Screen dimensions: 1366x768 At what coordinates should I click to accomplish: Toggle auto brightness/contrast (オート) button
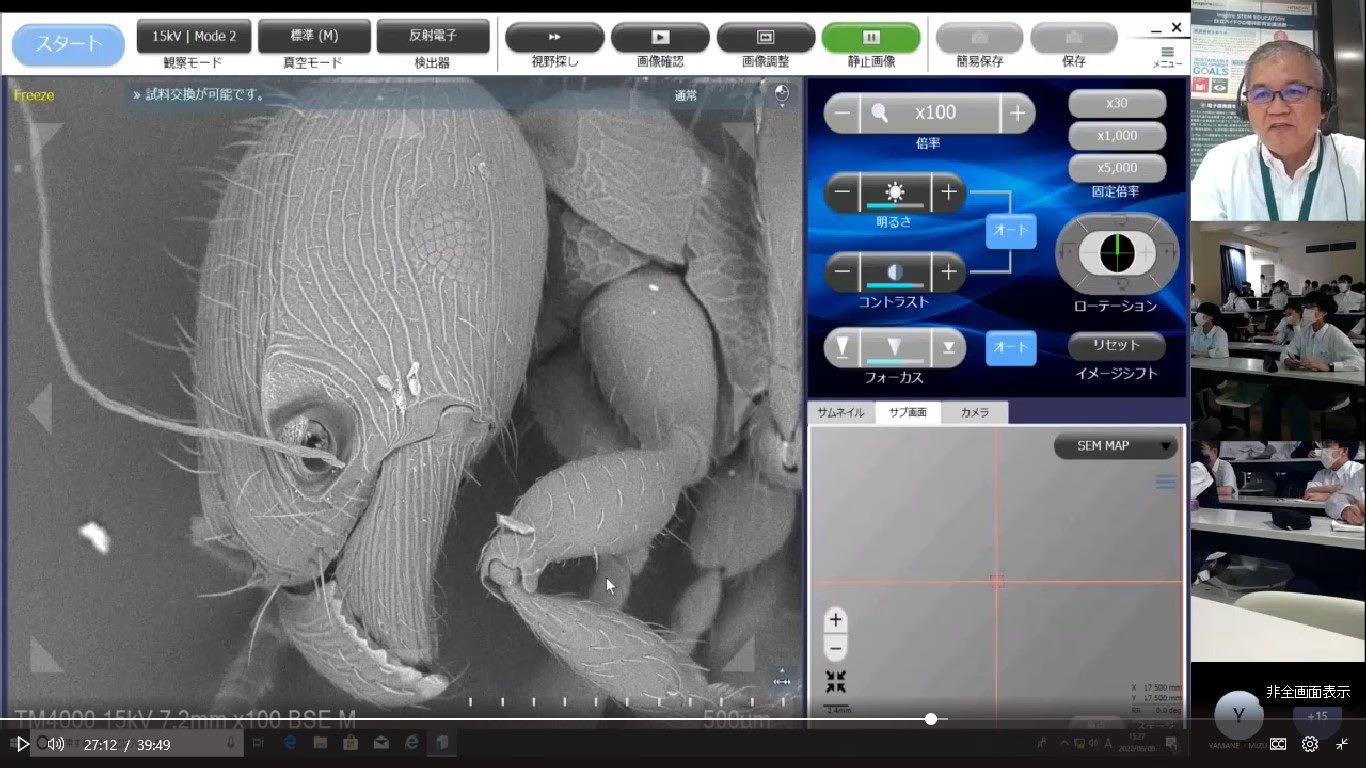(1010, 231)
